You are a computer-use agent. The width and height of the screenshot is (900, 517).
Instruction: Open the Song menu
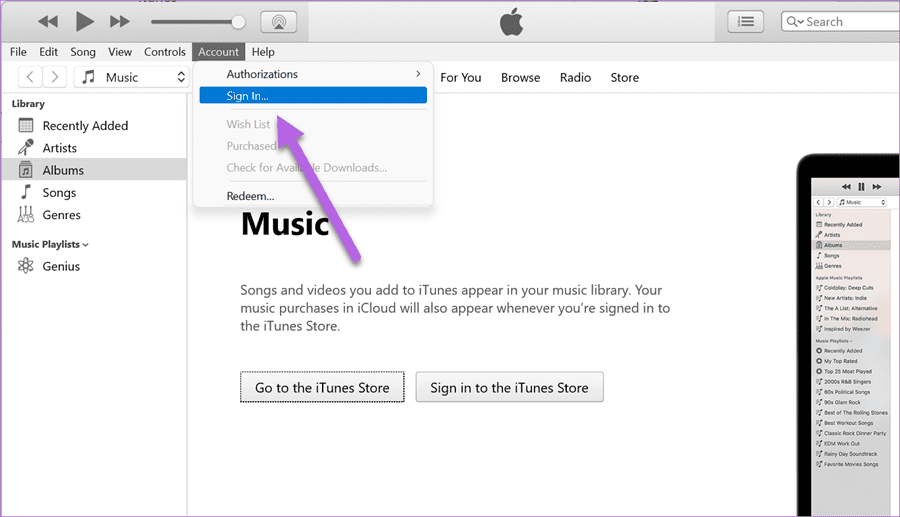[x=83, y=52]
